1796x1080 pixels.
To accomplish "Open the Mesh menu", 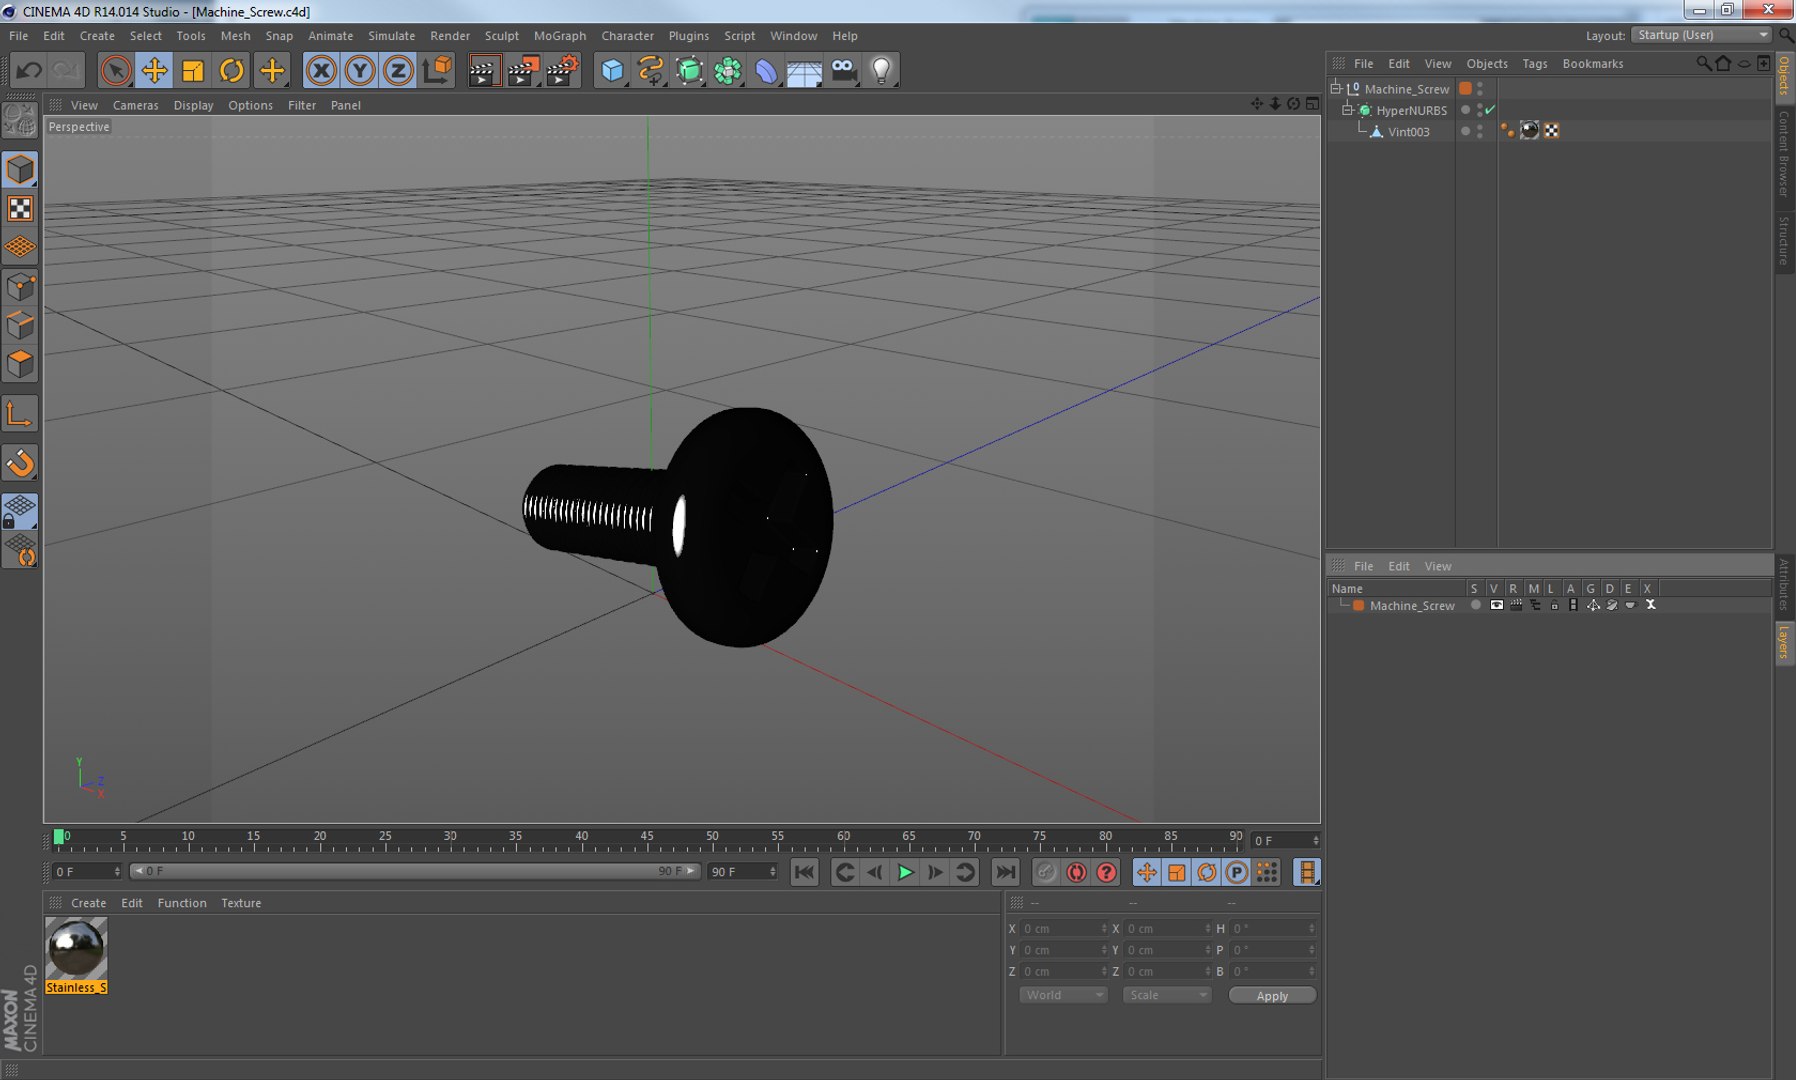I will tap(235, 35).
